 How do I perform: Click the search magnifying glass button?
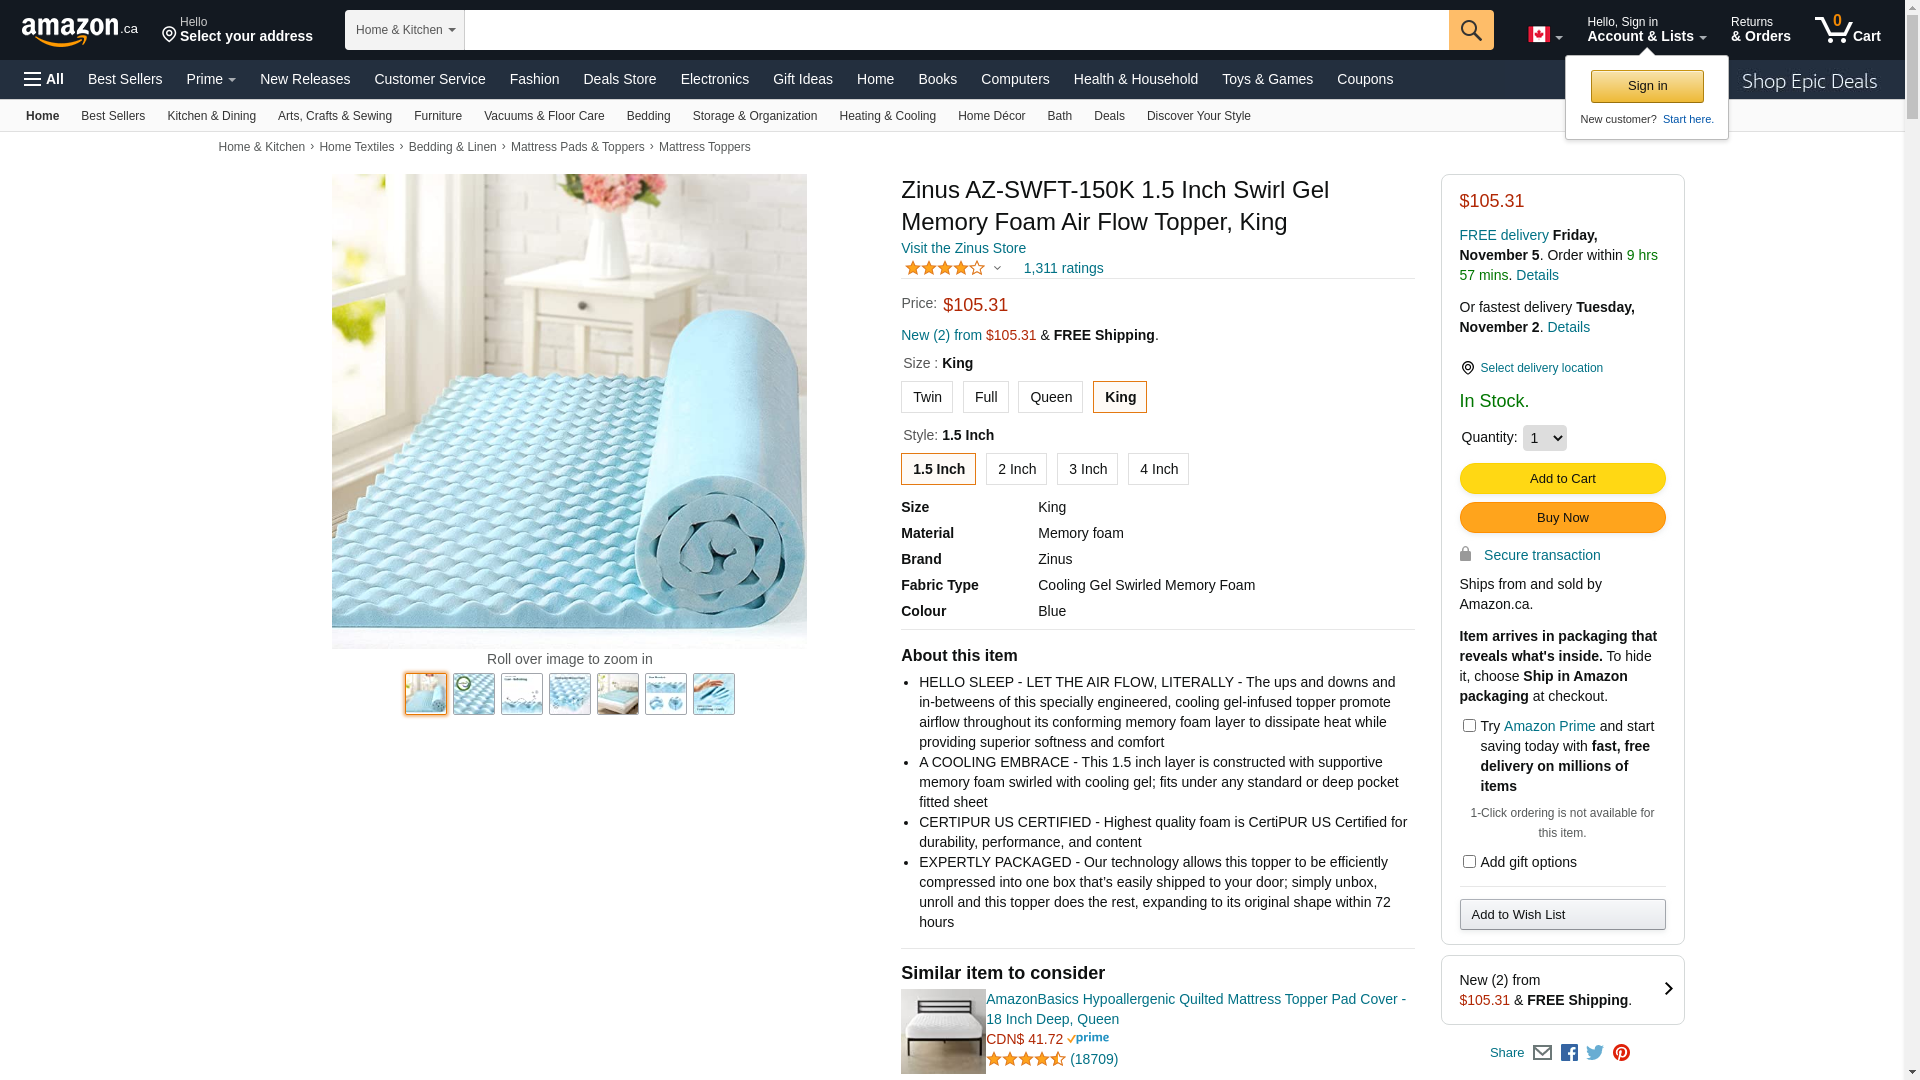click(x=1470, y=30)
